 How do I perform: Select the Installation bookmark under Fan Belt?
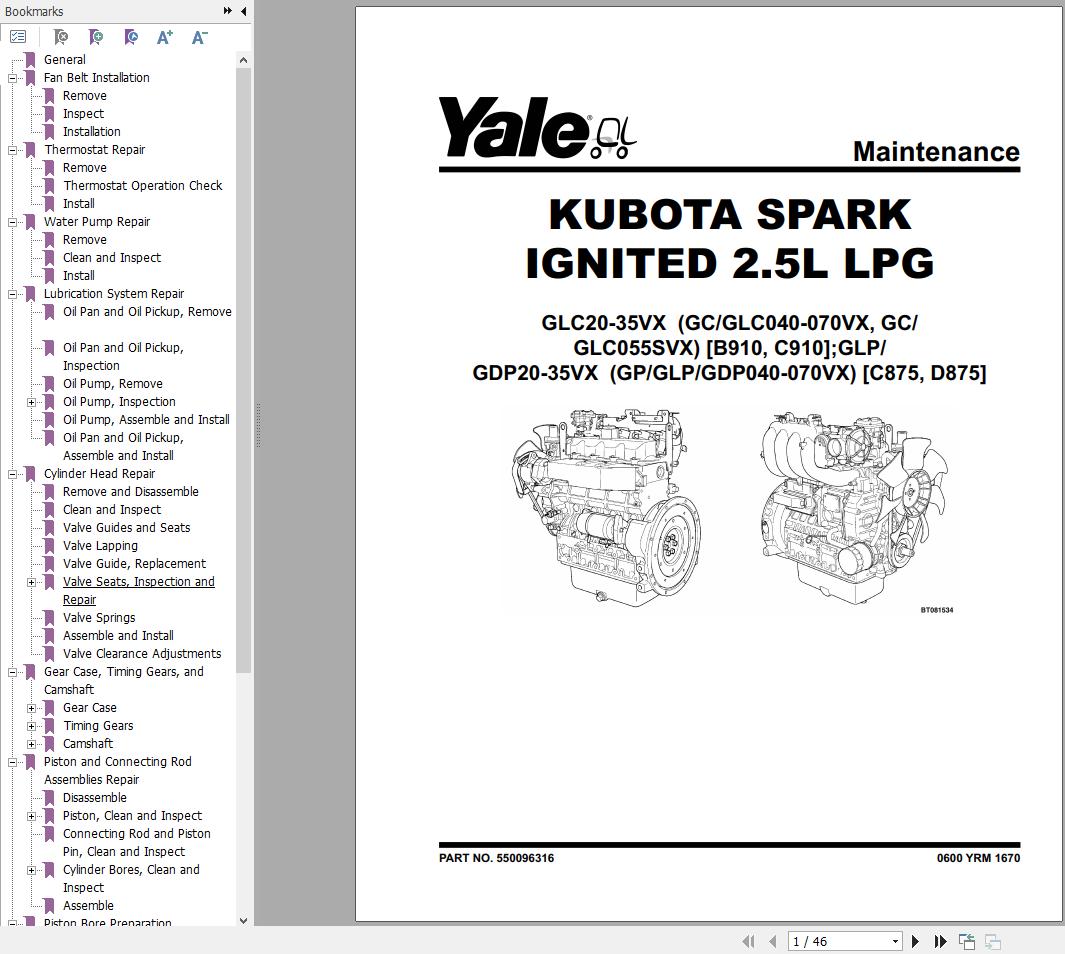[92, 132]
